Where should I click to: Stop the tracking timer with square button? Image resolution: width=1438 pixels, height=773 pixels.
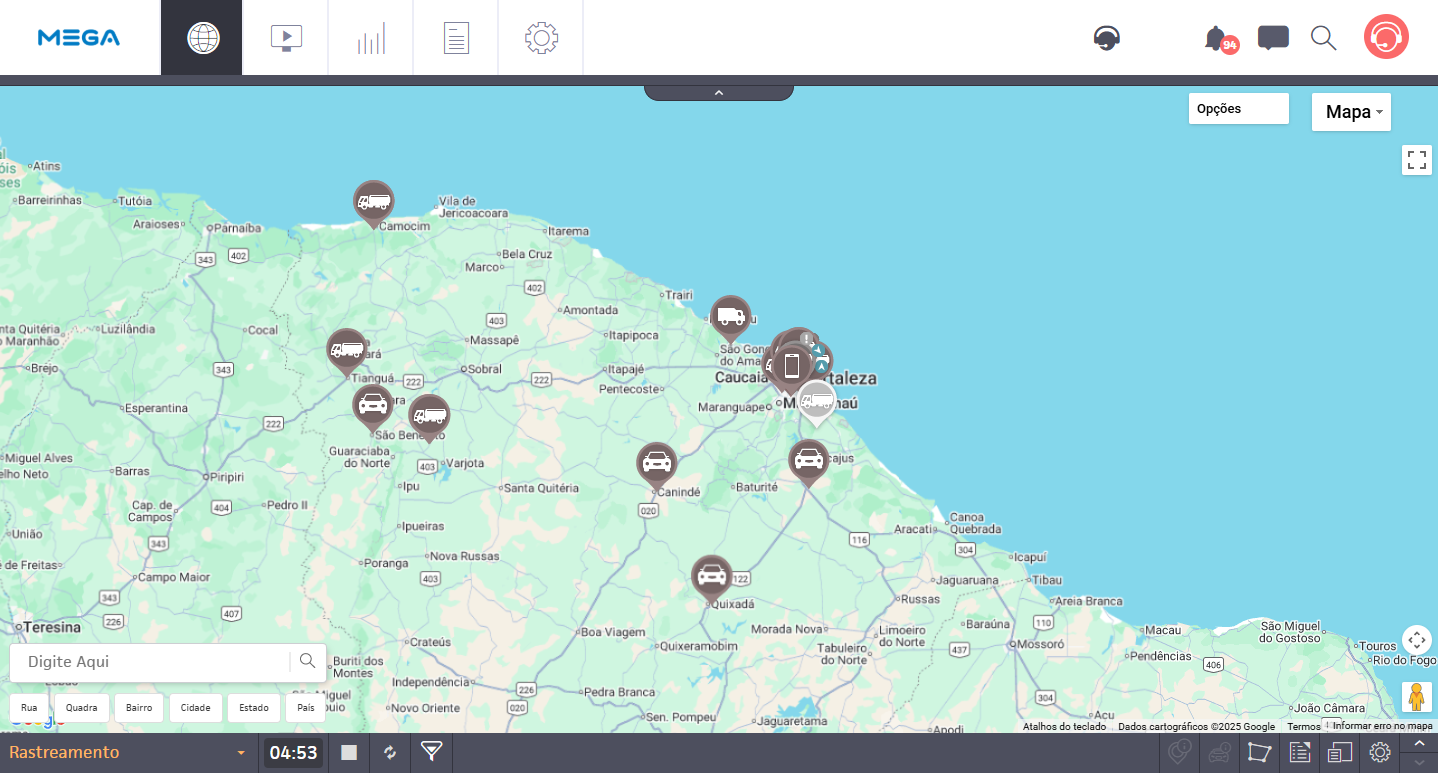click(x=349, y=752)
